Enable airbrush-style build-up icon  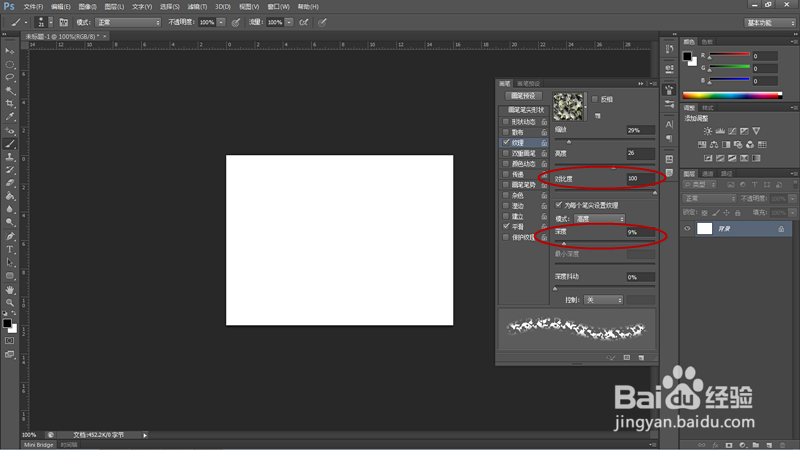304,22
